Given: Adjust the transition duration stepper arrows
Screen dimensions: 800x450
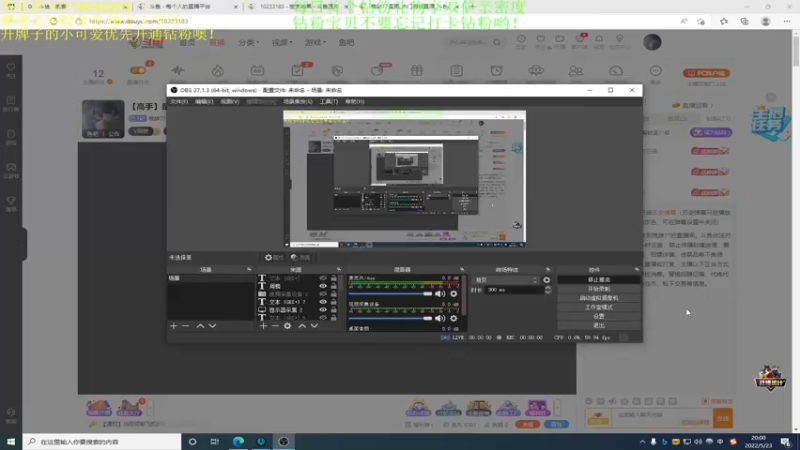Looking at the screenshot, I should click(x=547, y=290).
